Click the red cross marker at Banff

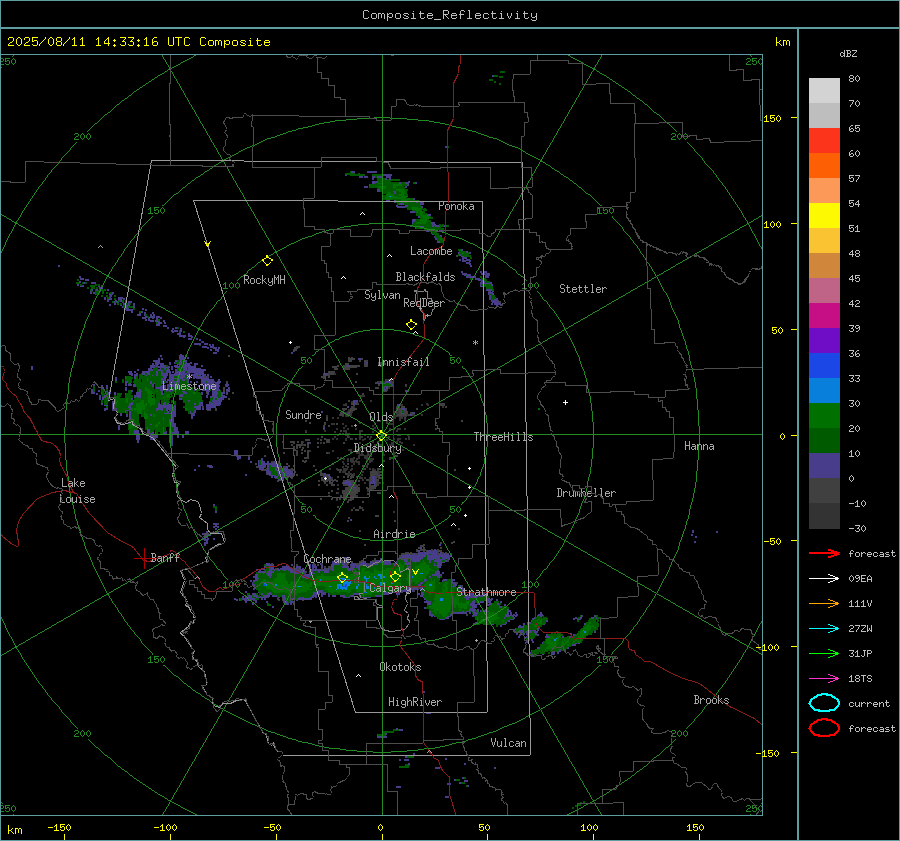(143, 558)
